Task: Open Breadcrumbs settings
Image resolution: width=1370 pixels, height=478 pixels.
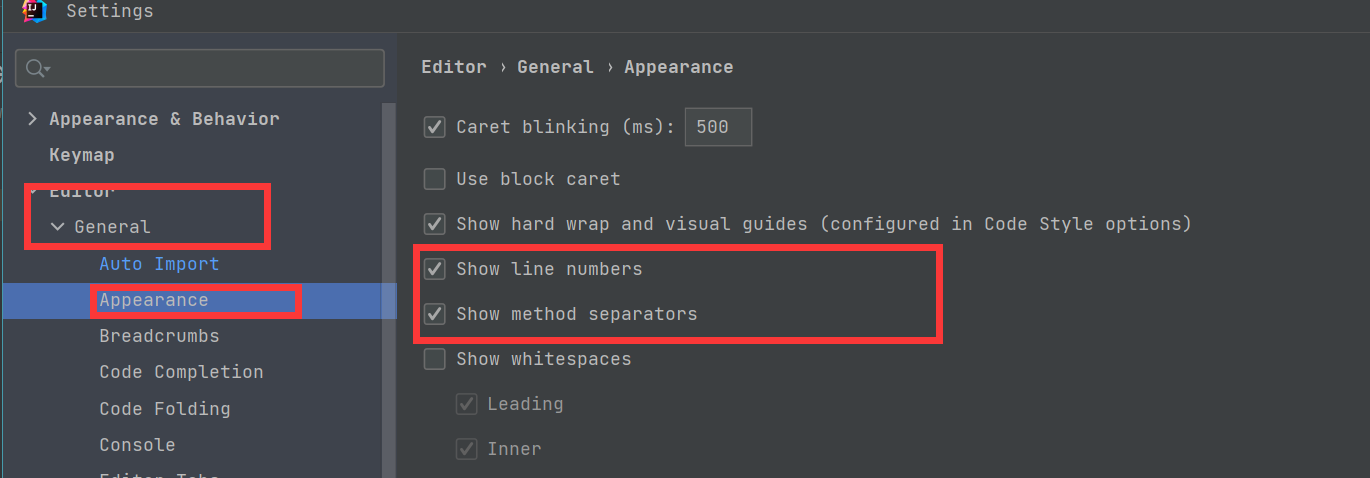Action: [x=159, y=336]
